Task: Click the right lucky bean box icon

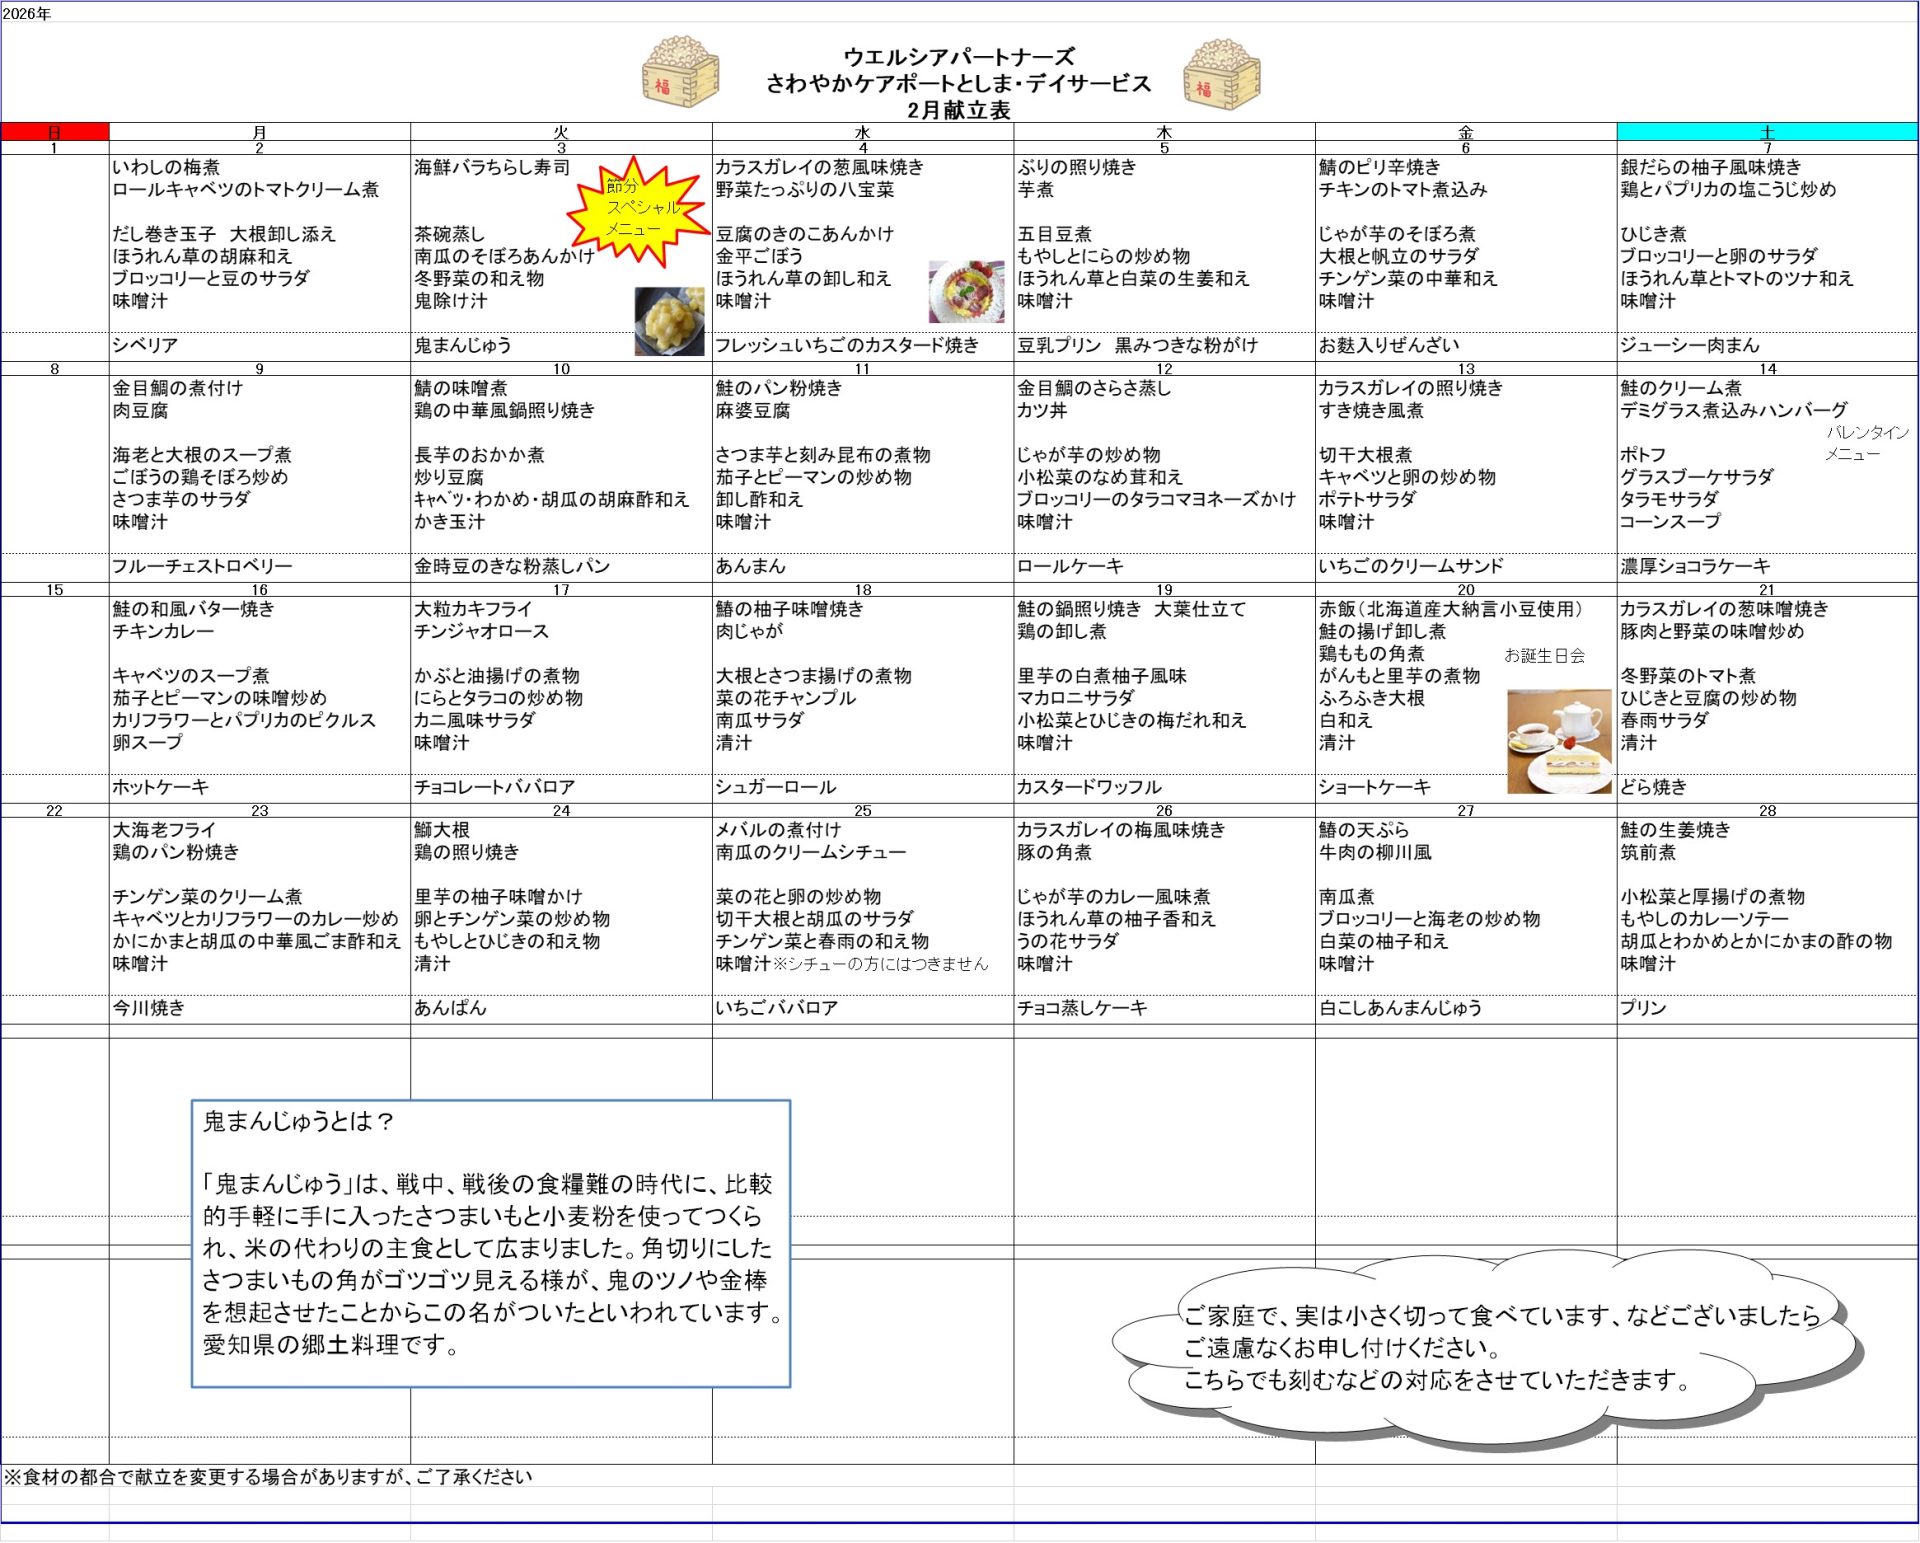Action: click(x=1221, y=73)
